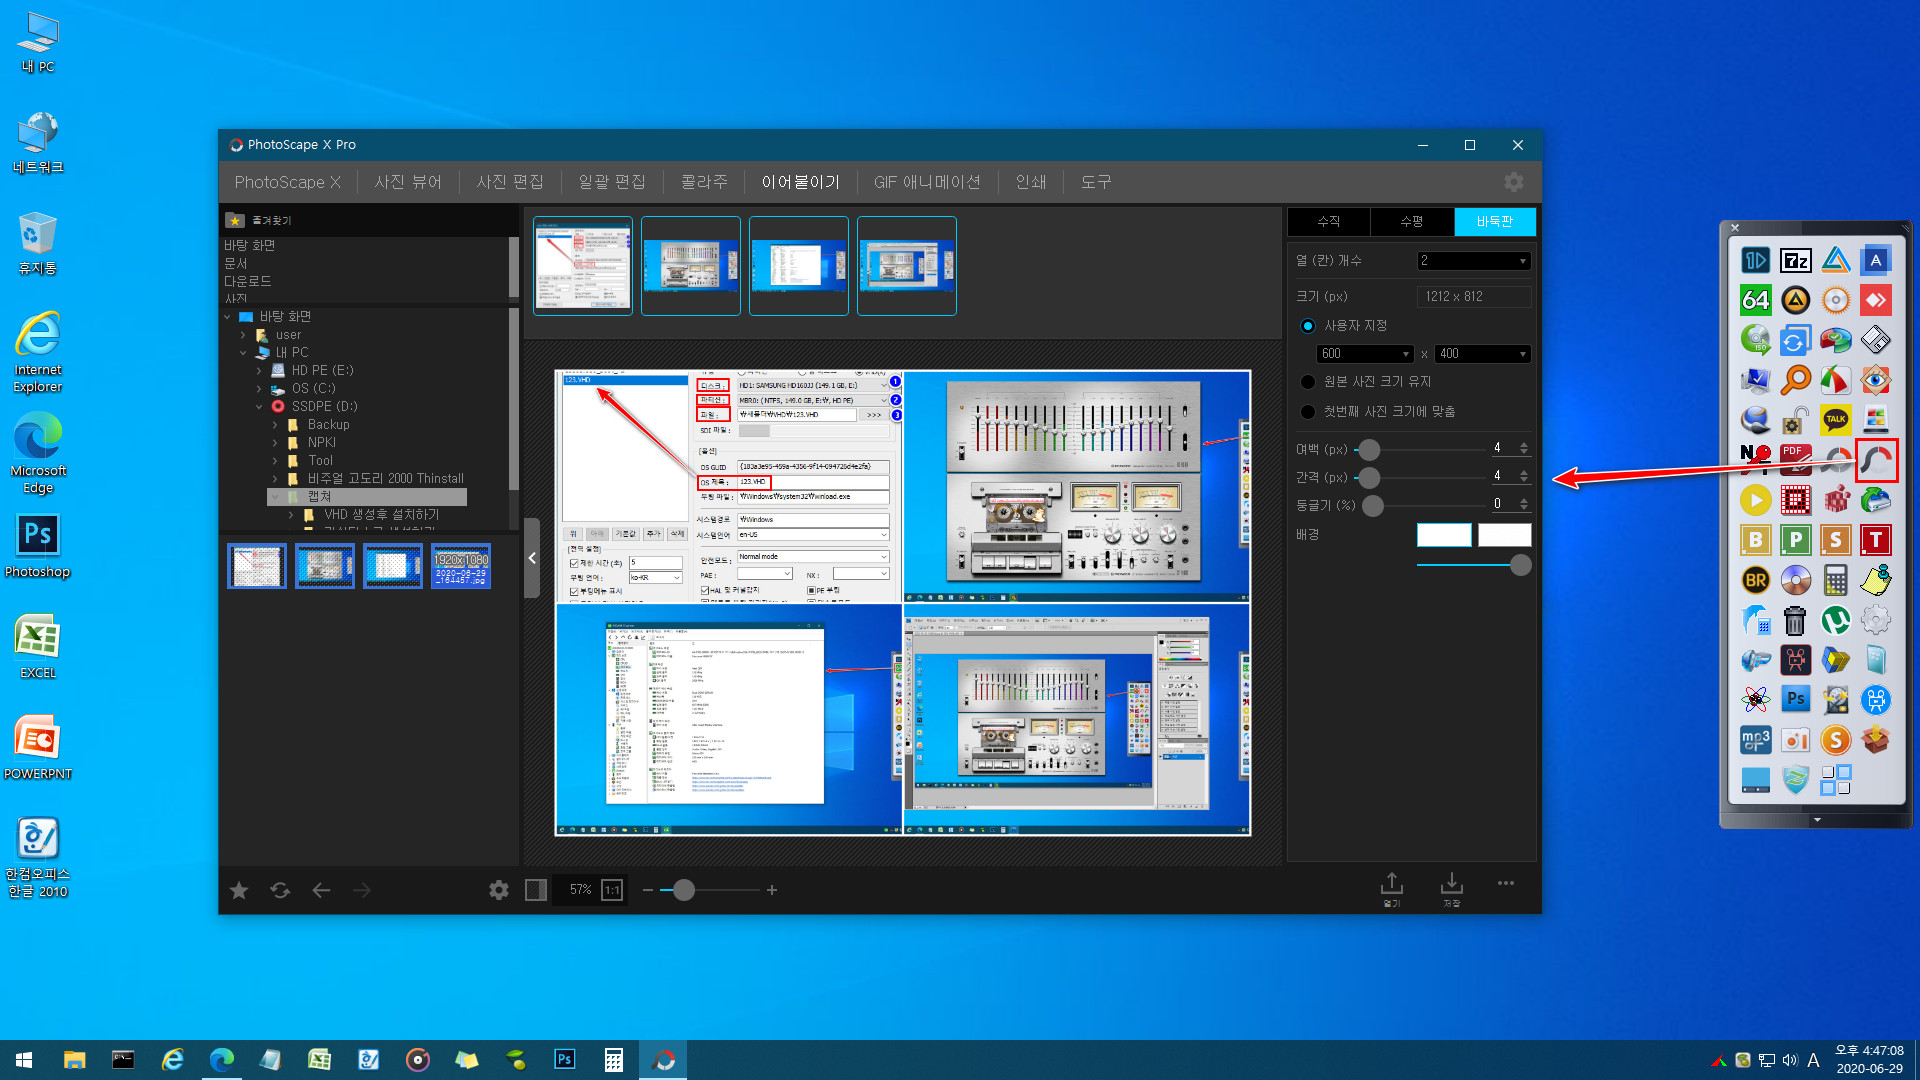Open the GIF 애니메이션 tab
1920x1080 pixels.
pyautogui.click(x=927, y=182)
